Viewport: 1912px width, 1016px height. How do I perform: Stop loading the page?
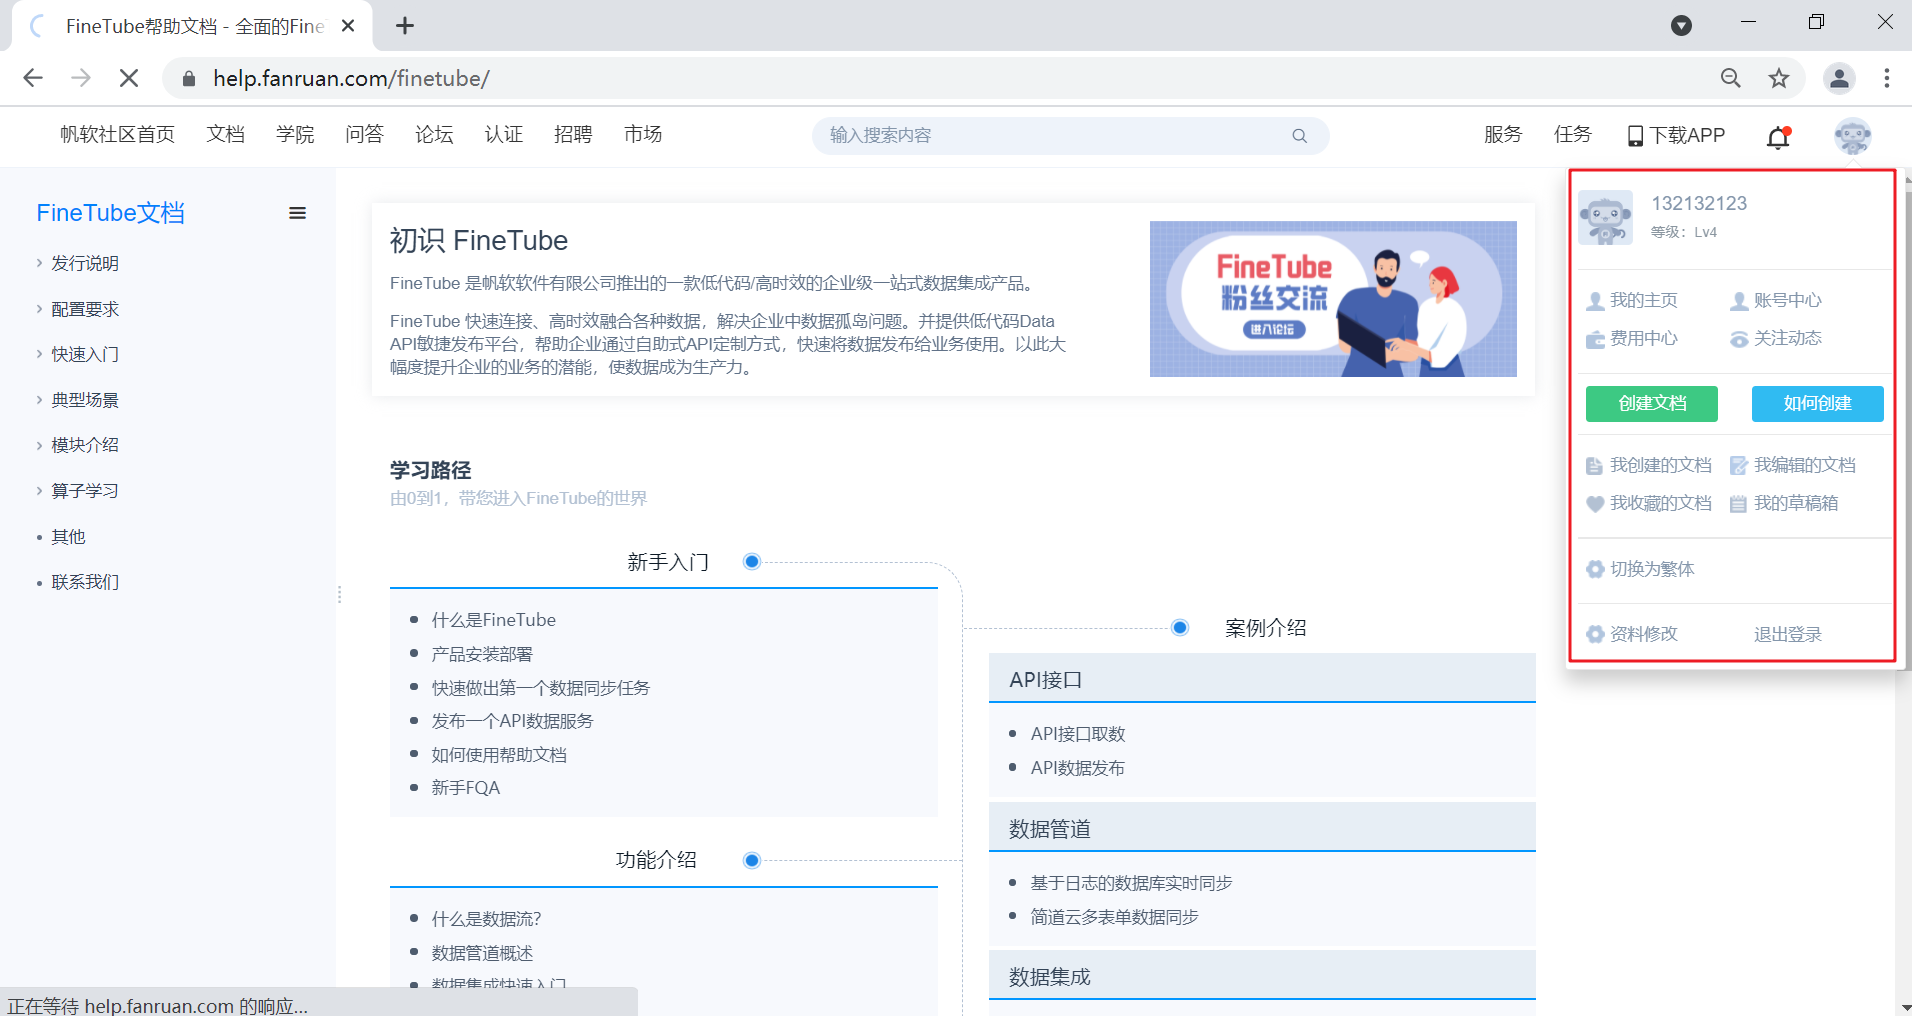tap(129, 78)
